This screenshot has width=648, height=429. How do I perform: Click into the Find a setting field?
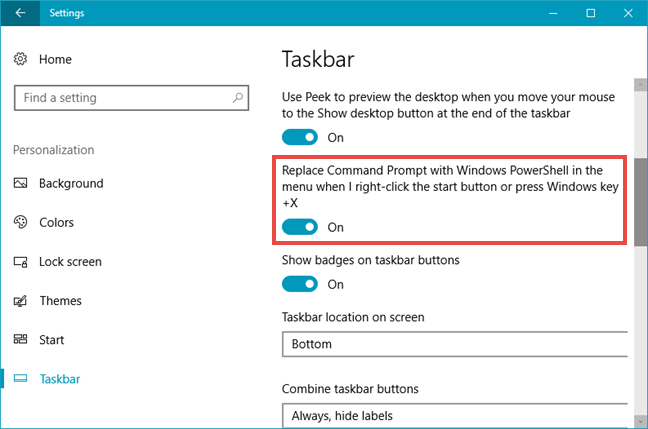[131, 98]
